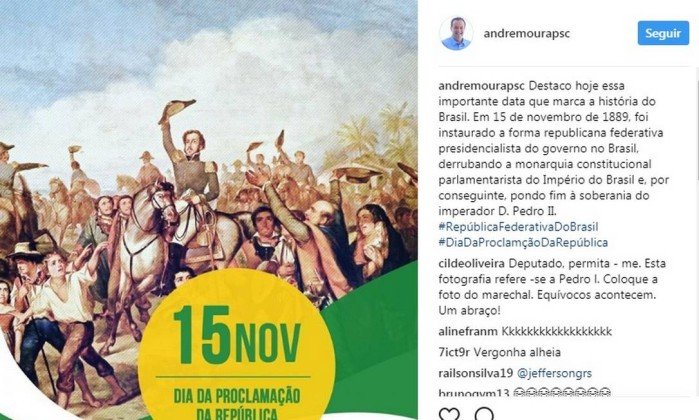Image resolution: width=699 pixels, height=420 pixels.
Task: Open andremourapsc profile picture
Action: coord(456,33)
